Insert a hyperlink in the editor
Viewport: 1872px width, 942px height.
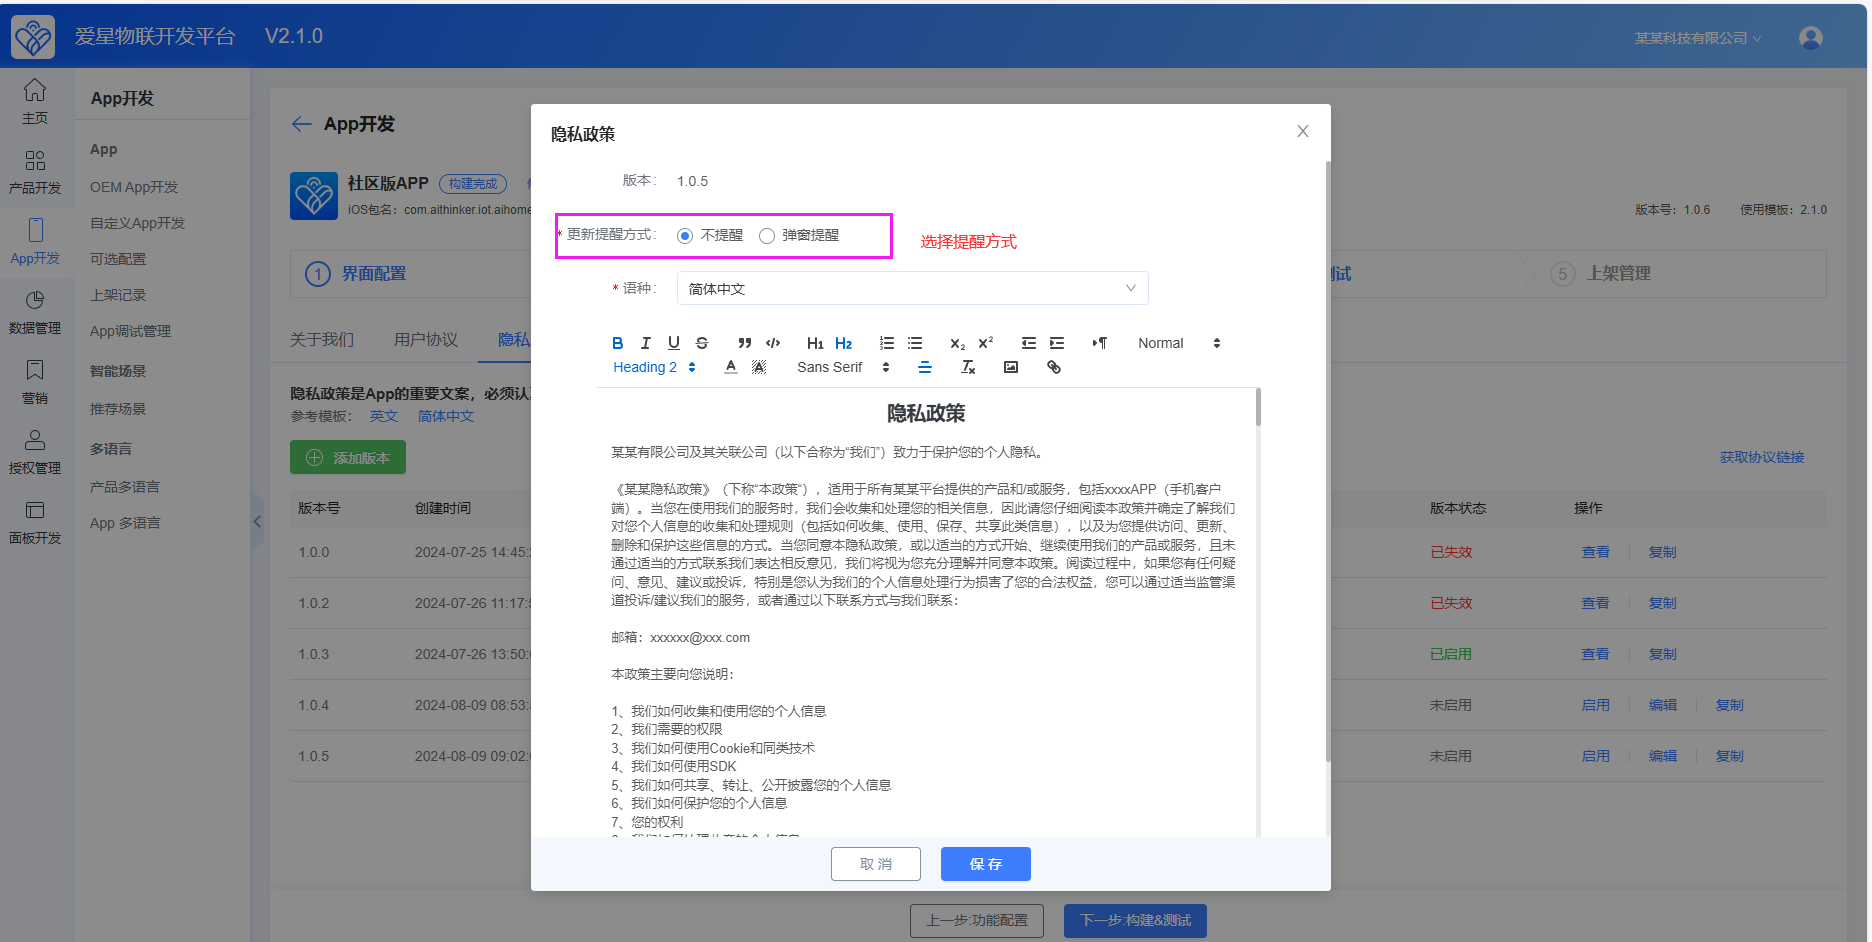pos(1053,367)
